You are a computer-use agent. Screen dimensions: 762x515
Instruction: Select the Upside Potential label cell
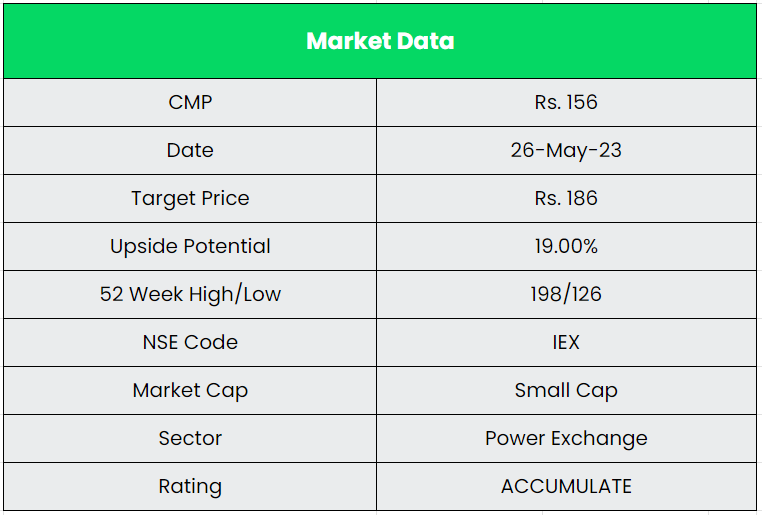click(190, 246)
